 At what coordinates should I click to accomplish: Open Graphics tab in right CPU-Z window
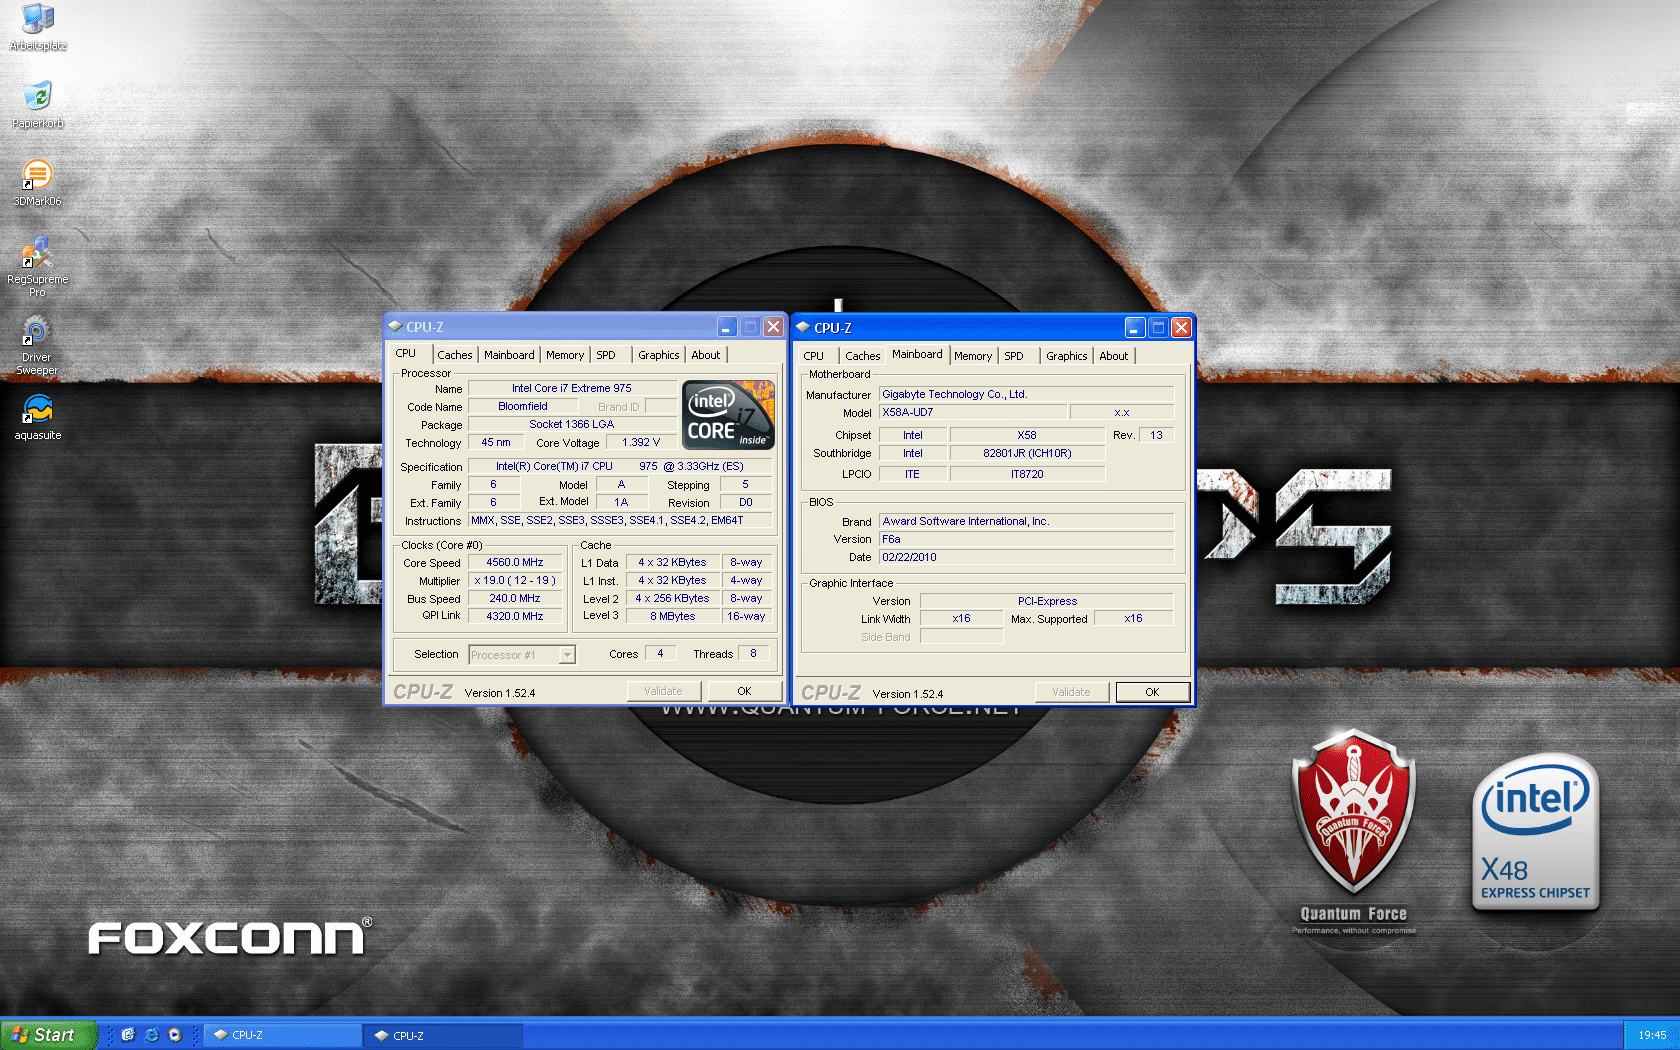[1067, 356]
